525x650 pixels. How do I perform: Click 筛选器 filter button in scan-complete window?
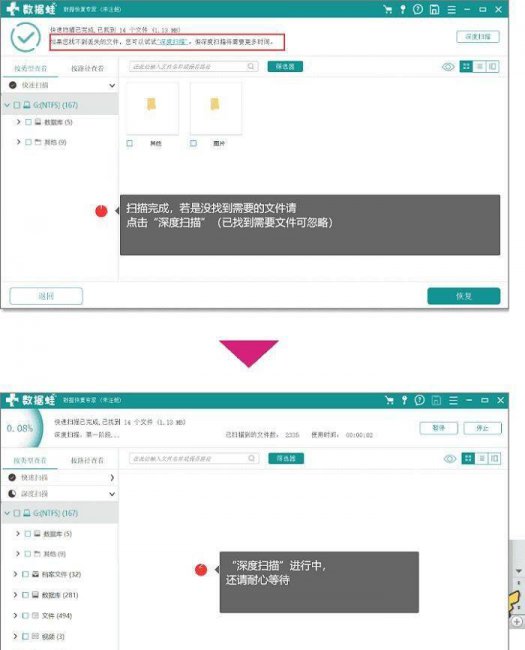pos(285,66)
